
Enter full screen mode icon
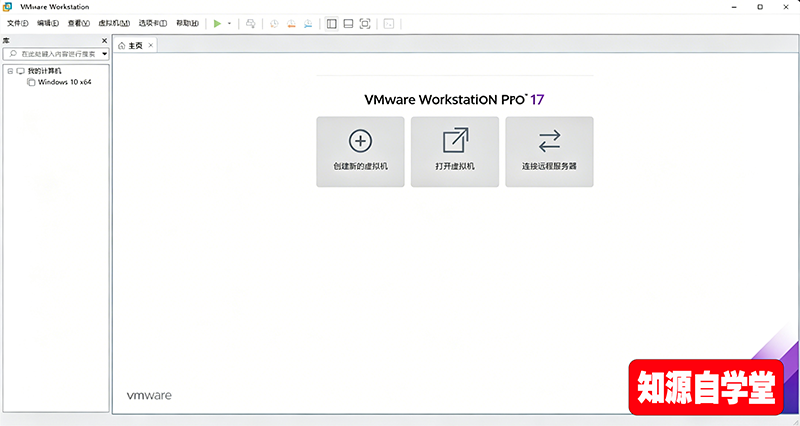coord(365,23)
